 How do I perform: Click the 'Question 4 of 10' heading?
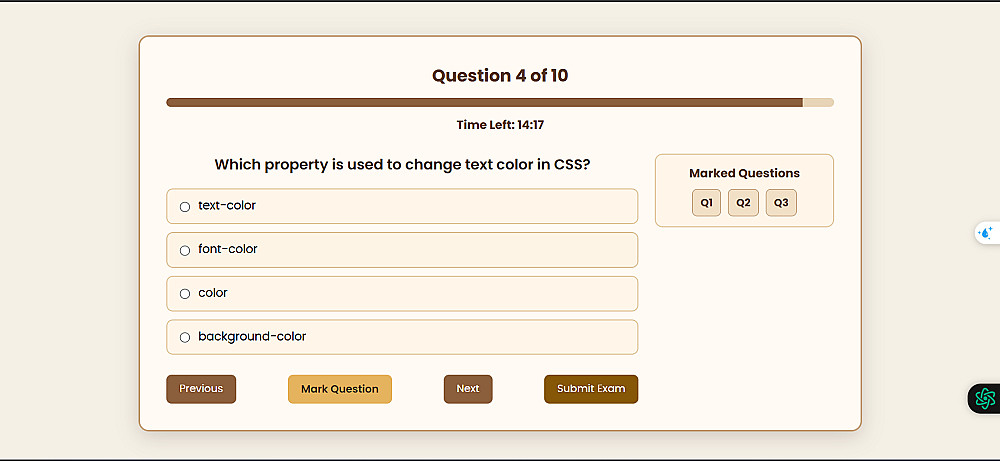tap(500, 76)
